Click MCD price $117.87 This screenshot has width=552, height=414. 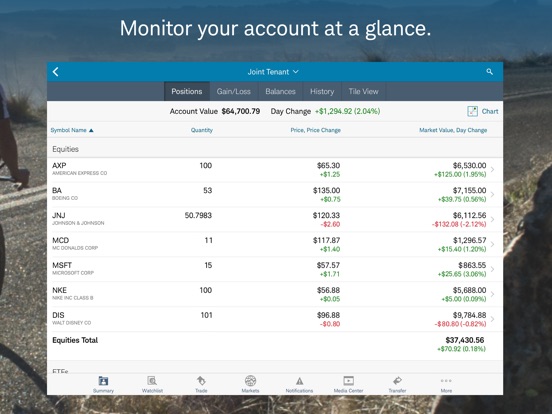coord(326,240)
